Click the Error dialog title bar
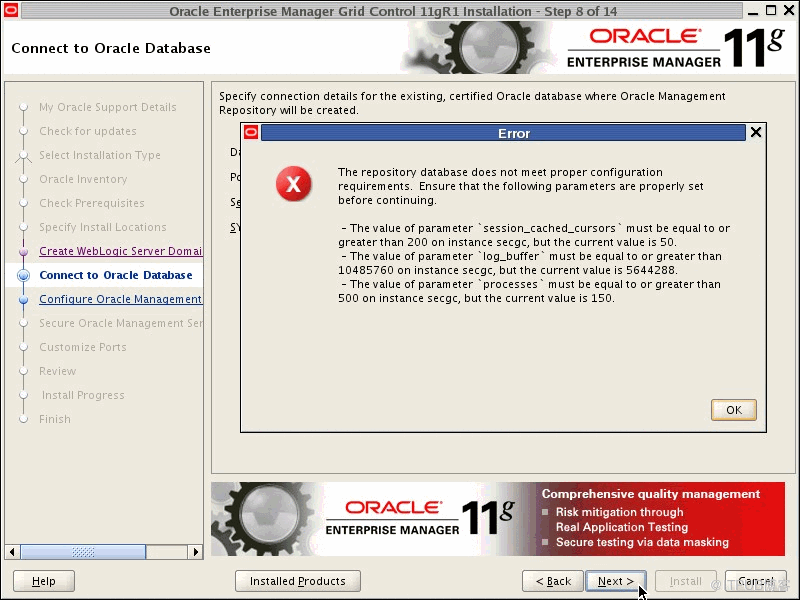This screenshot has width=800, height=600. (x=503, y=133)
